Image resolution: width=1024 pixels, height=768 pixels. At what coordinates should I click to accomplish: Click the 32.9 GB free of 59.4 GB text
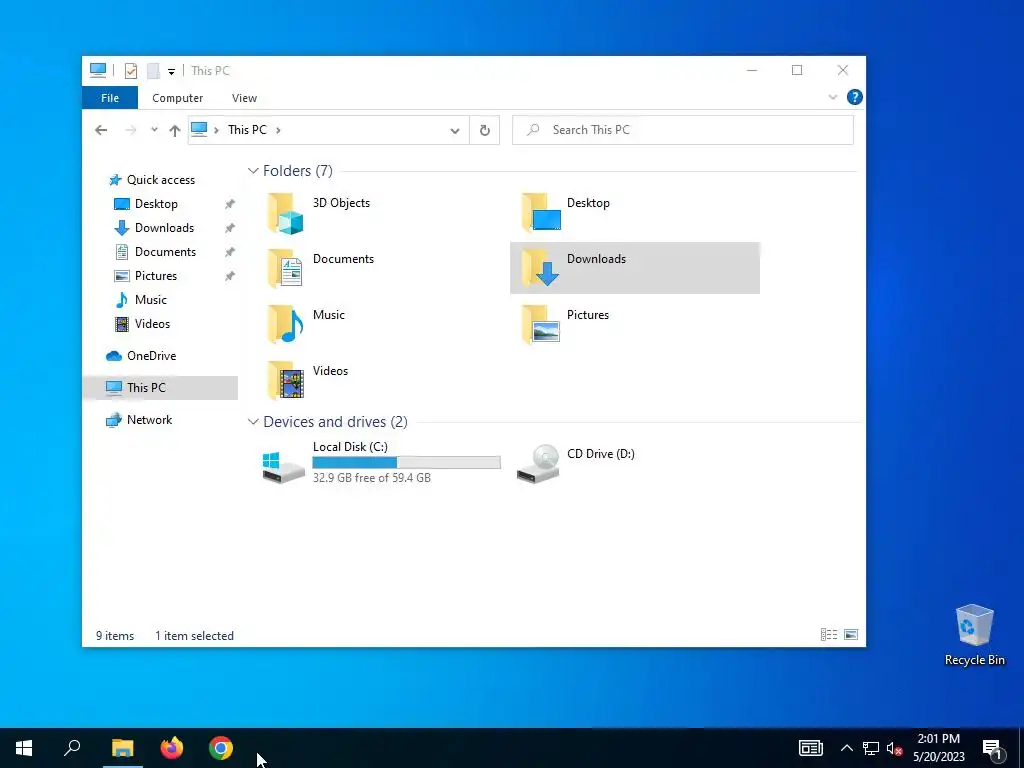point(372,478)
